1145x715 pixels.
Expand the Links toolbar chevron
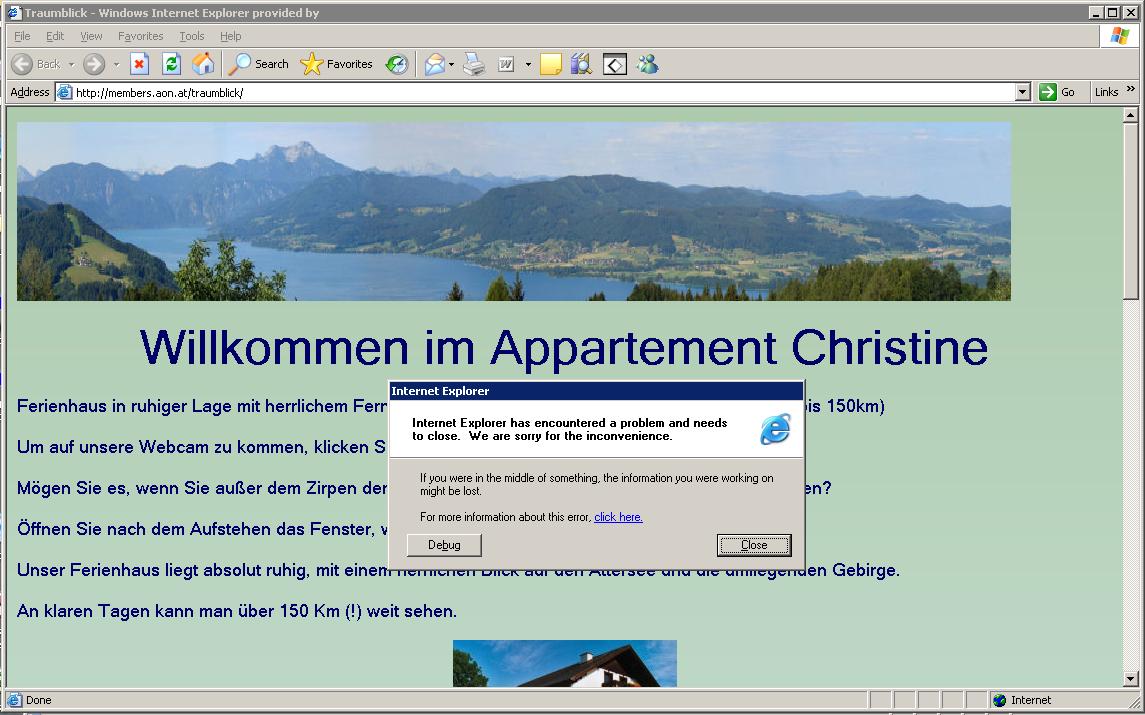[x=1131, y=89]
